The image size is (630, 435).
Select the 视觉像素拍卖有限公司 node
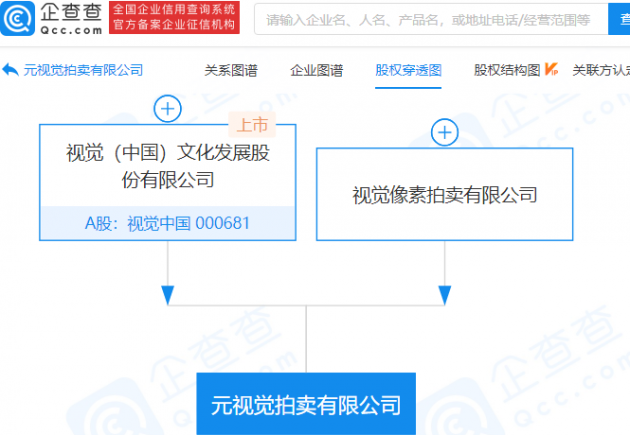pyautogui.click(x=444, y=194)
